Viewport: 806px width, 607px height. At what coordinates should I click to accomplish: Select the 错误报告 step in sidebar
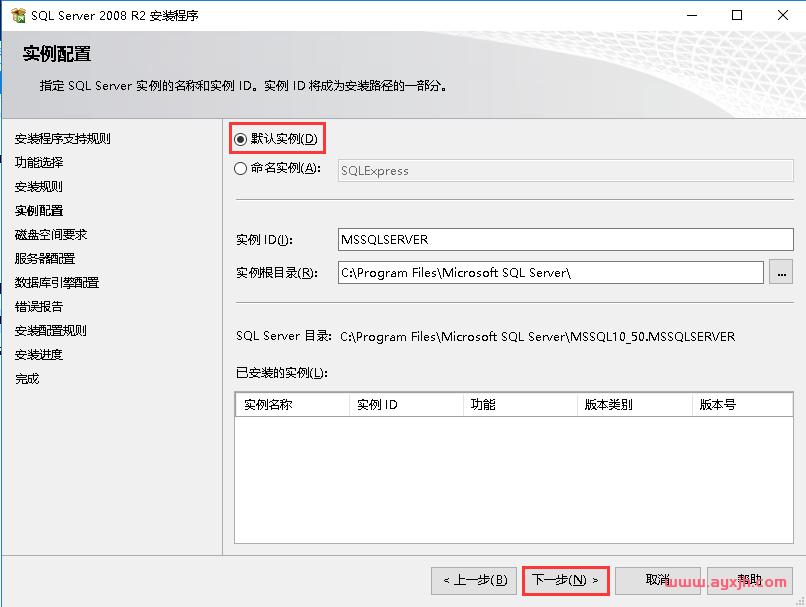[x=39, y=307]
